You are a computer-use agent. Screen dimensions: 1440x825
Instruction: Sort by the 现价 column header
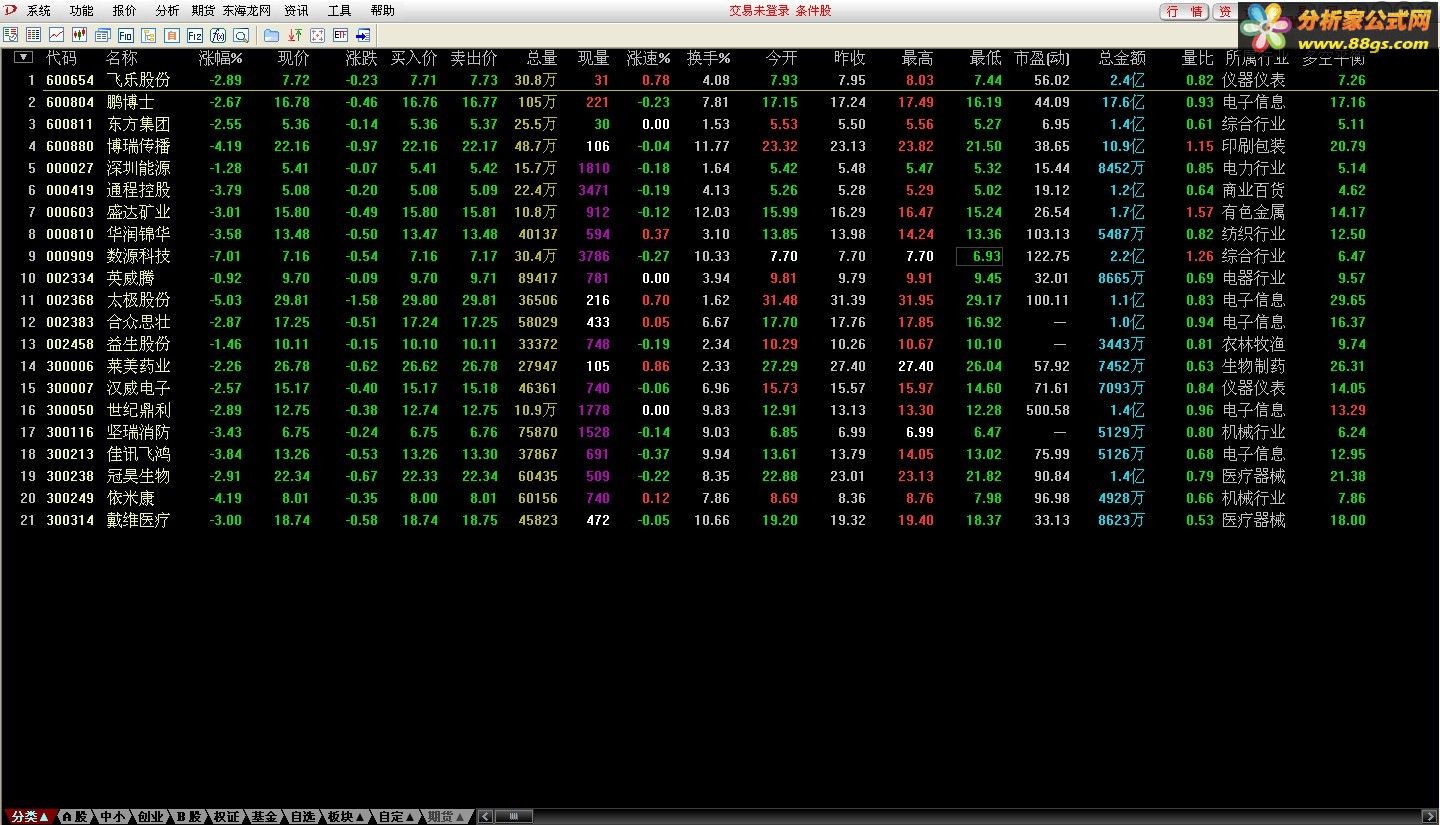(x=293, y=58)
